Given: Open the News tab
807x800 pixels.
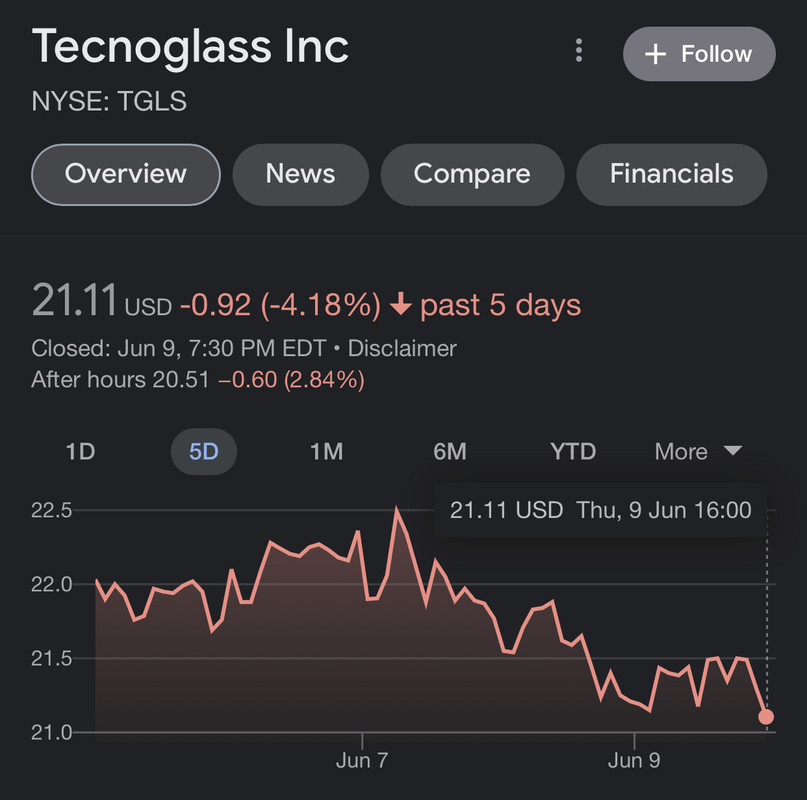Looking at the screenshot, I should pyautogui.click(x=300, y=174).
